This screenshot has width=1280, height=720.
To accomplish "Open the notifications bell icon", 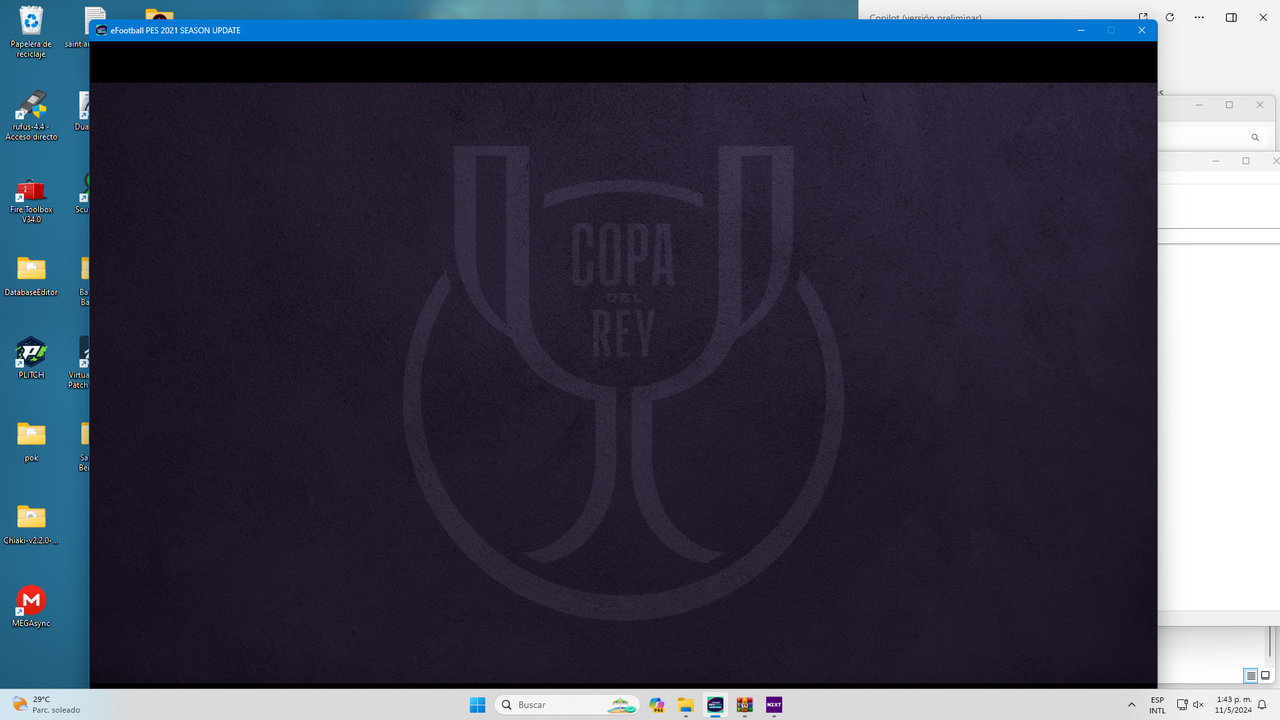I will click(x=1262, y=705).
